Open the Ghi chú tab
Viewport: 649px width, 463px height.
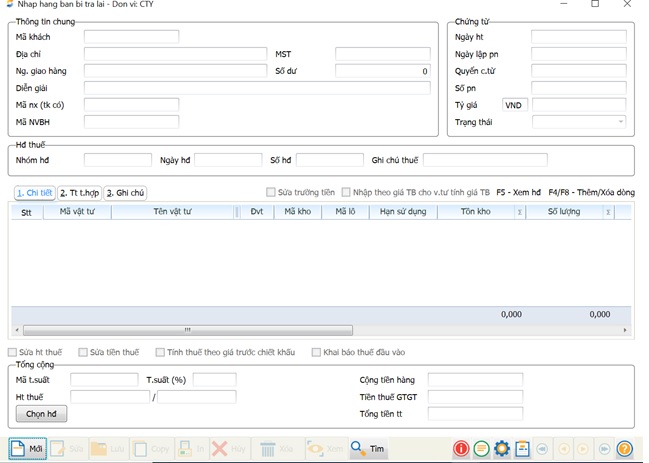[x=126, y=193]
